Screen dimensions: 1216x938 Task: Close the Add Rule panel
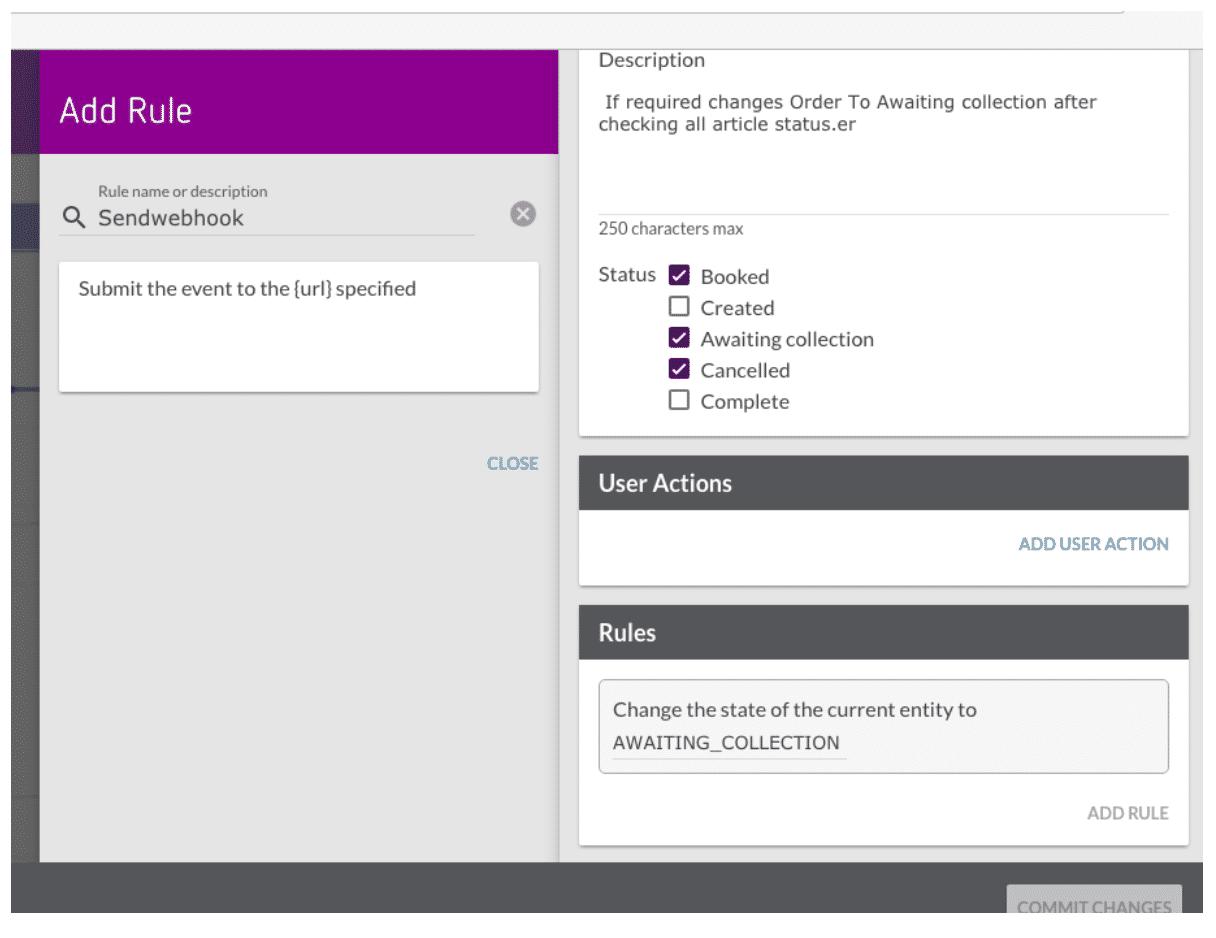click(x=512, y=463)
